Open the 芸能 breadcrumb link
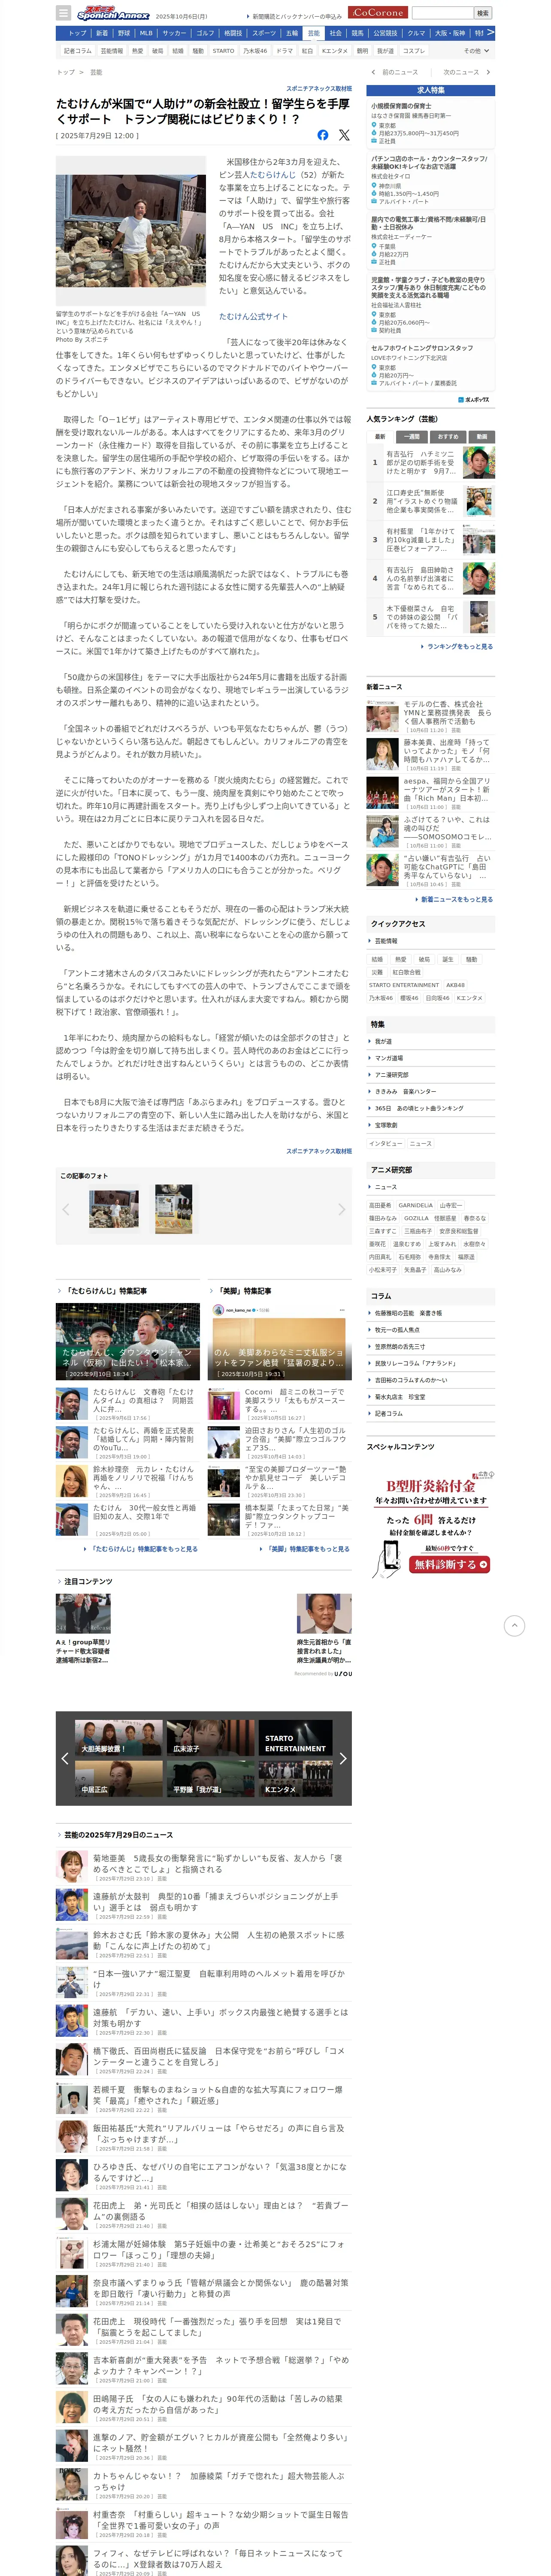551x2576 pixels. point(96,72)
